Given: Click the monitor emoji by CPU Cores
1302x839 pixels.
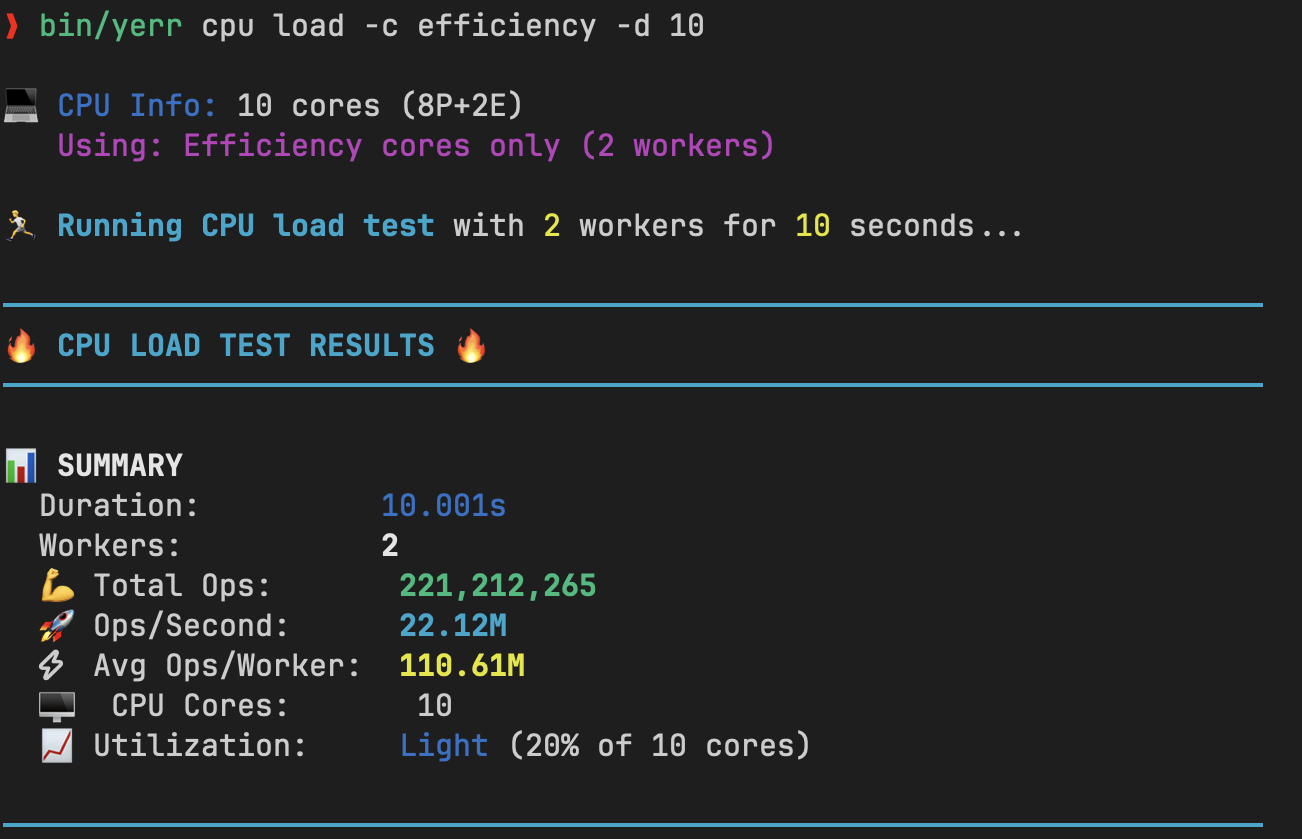Looking at the screenshot, I should (57, 706).
